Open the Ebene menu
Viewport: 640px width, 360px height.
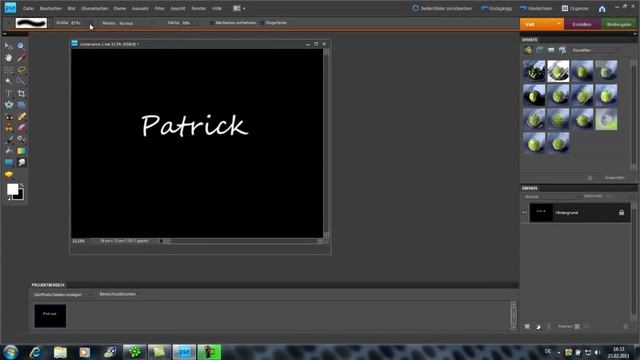(120, 8)
